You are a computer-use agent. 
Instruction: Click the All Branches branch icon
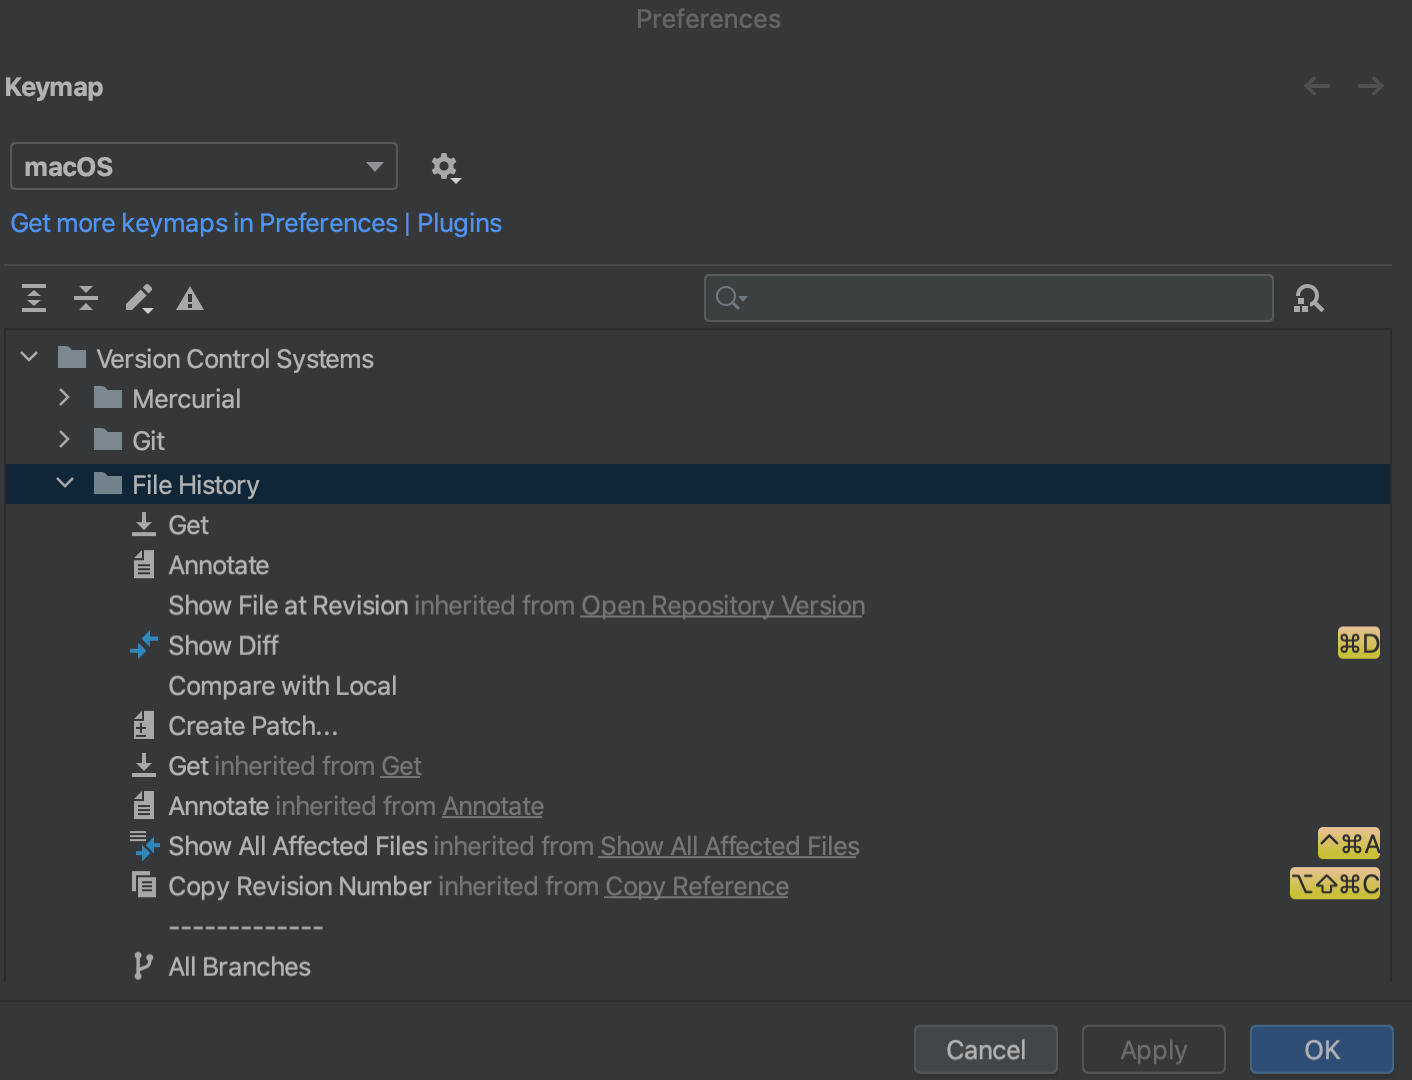tap(144, 965)
